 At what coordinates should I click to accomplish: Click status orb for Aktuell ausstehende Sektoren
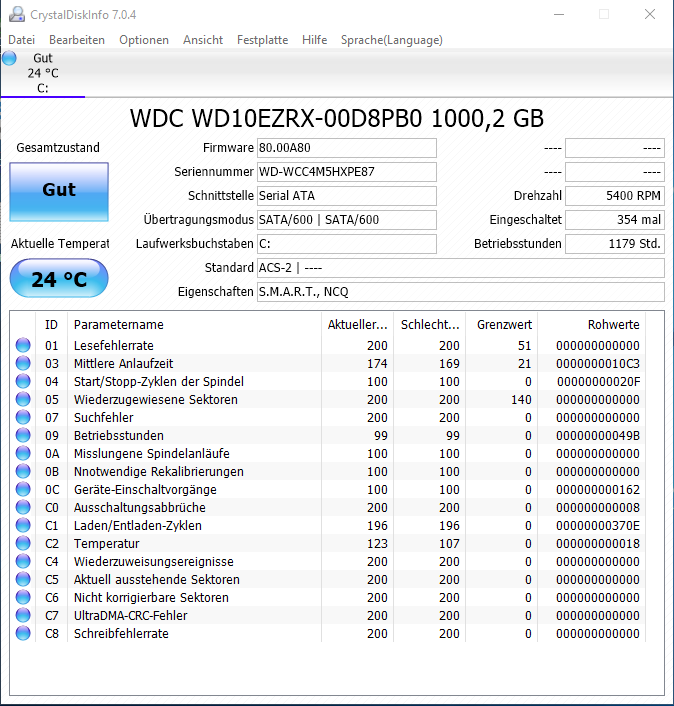click(x=23, y=579)
